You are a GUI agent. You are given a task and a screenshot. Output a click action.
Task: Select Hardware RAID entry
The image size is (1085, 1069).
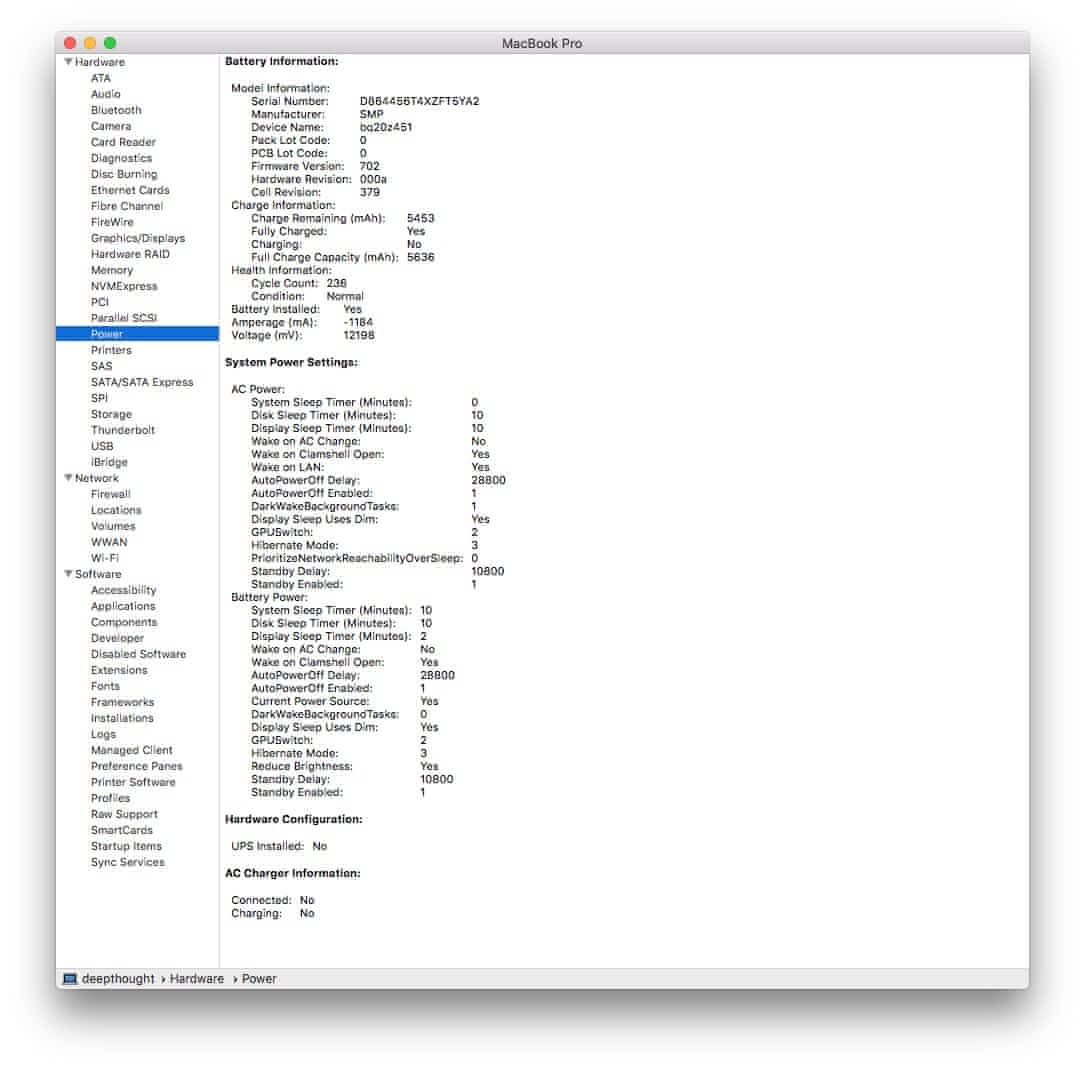coord(130,254)
